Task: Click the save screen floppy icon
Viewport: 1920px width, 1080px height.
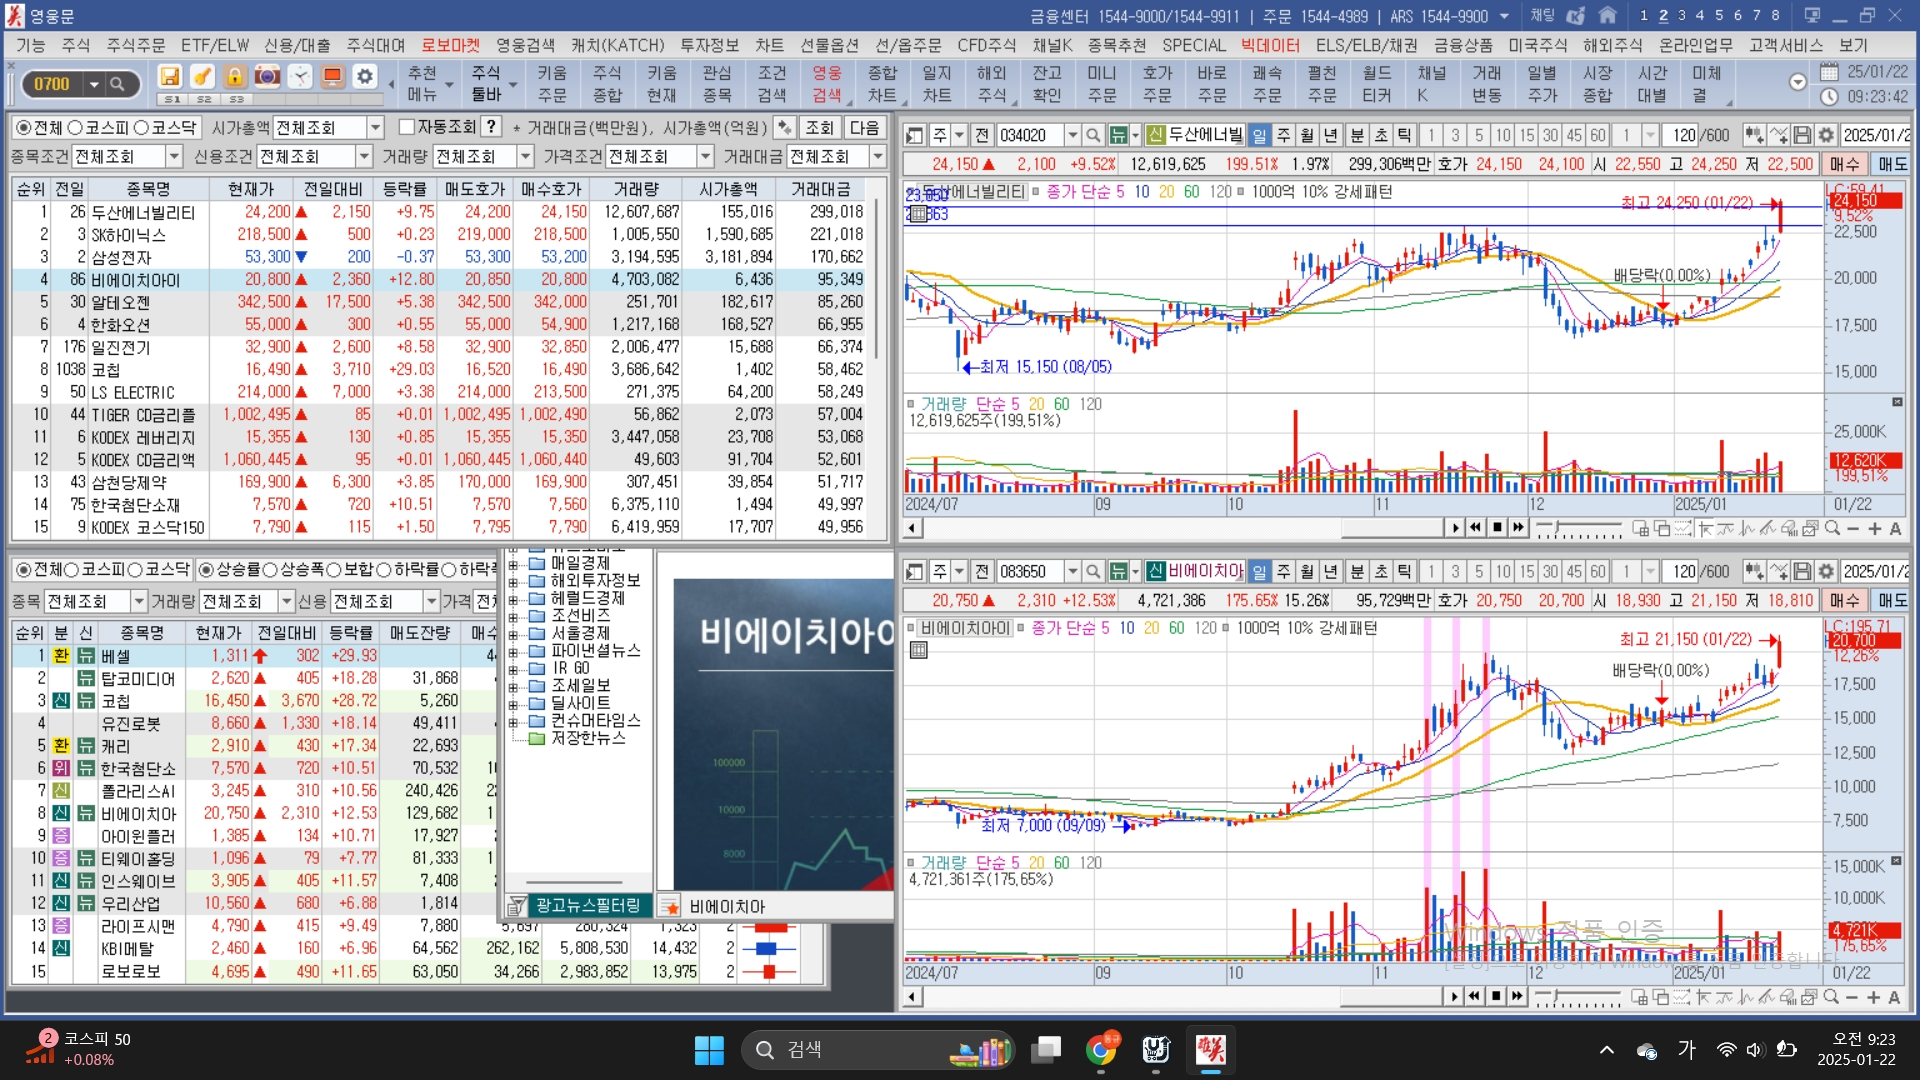Action: click(170, 77)
